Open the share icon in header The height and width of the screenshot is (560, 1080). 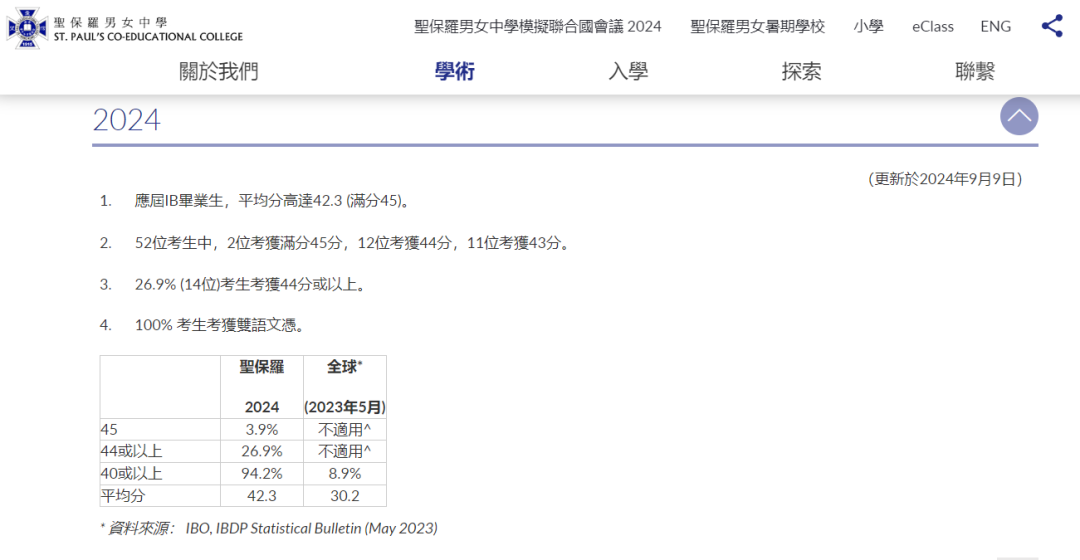(x=1051, y=27)
